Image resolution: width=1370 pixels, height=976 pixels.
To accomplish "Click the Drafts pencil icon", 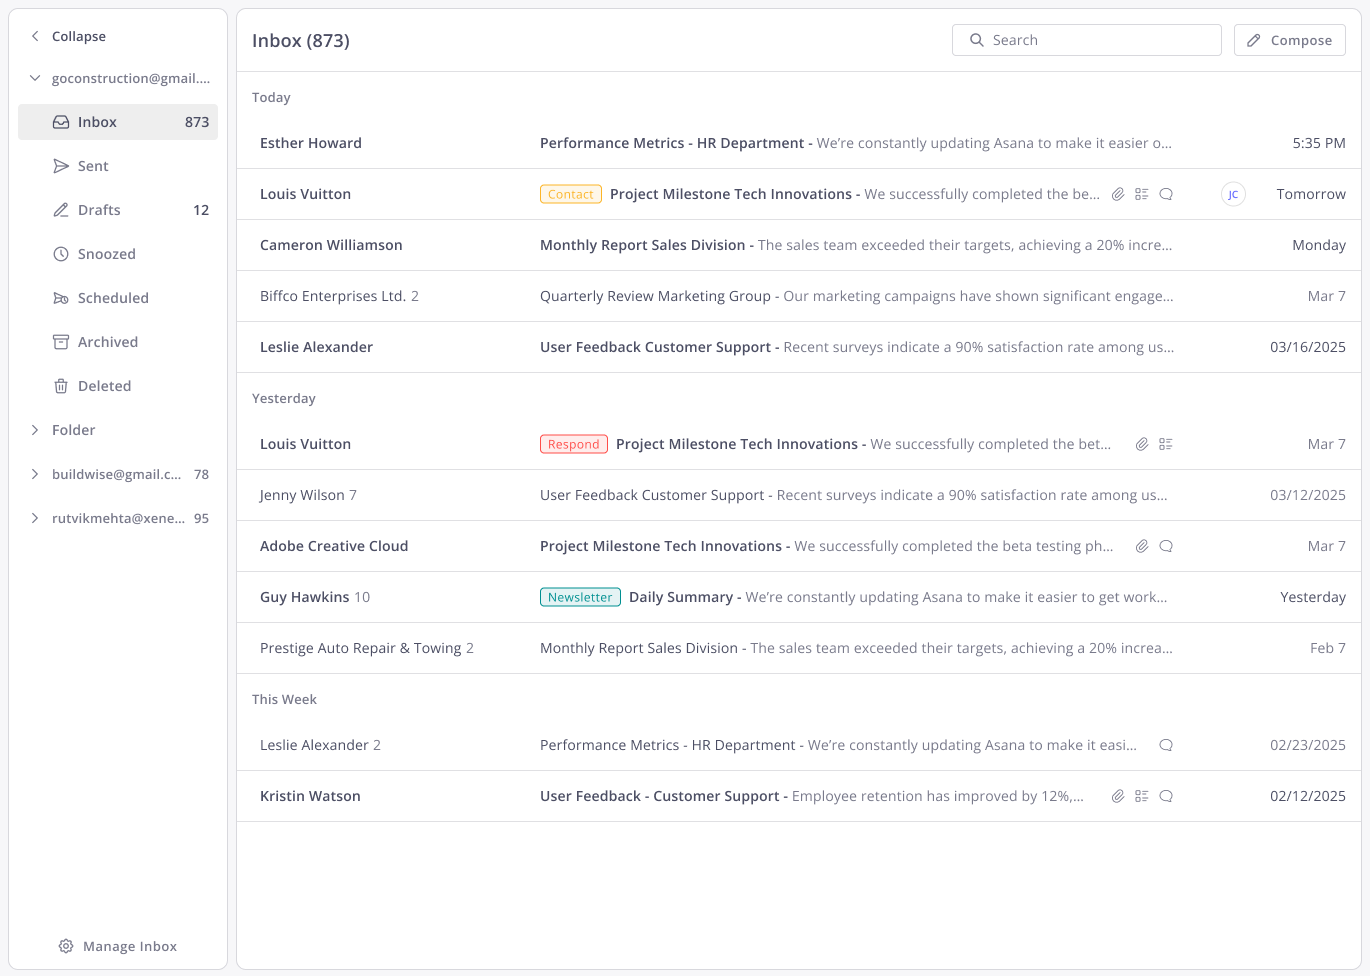I will 61,210.
